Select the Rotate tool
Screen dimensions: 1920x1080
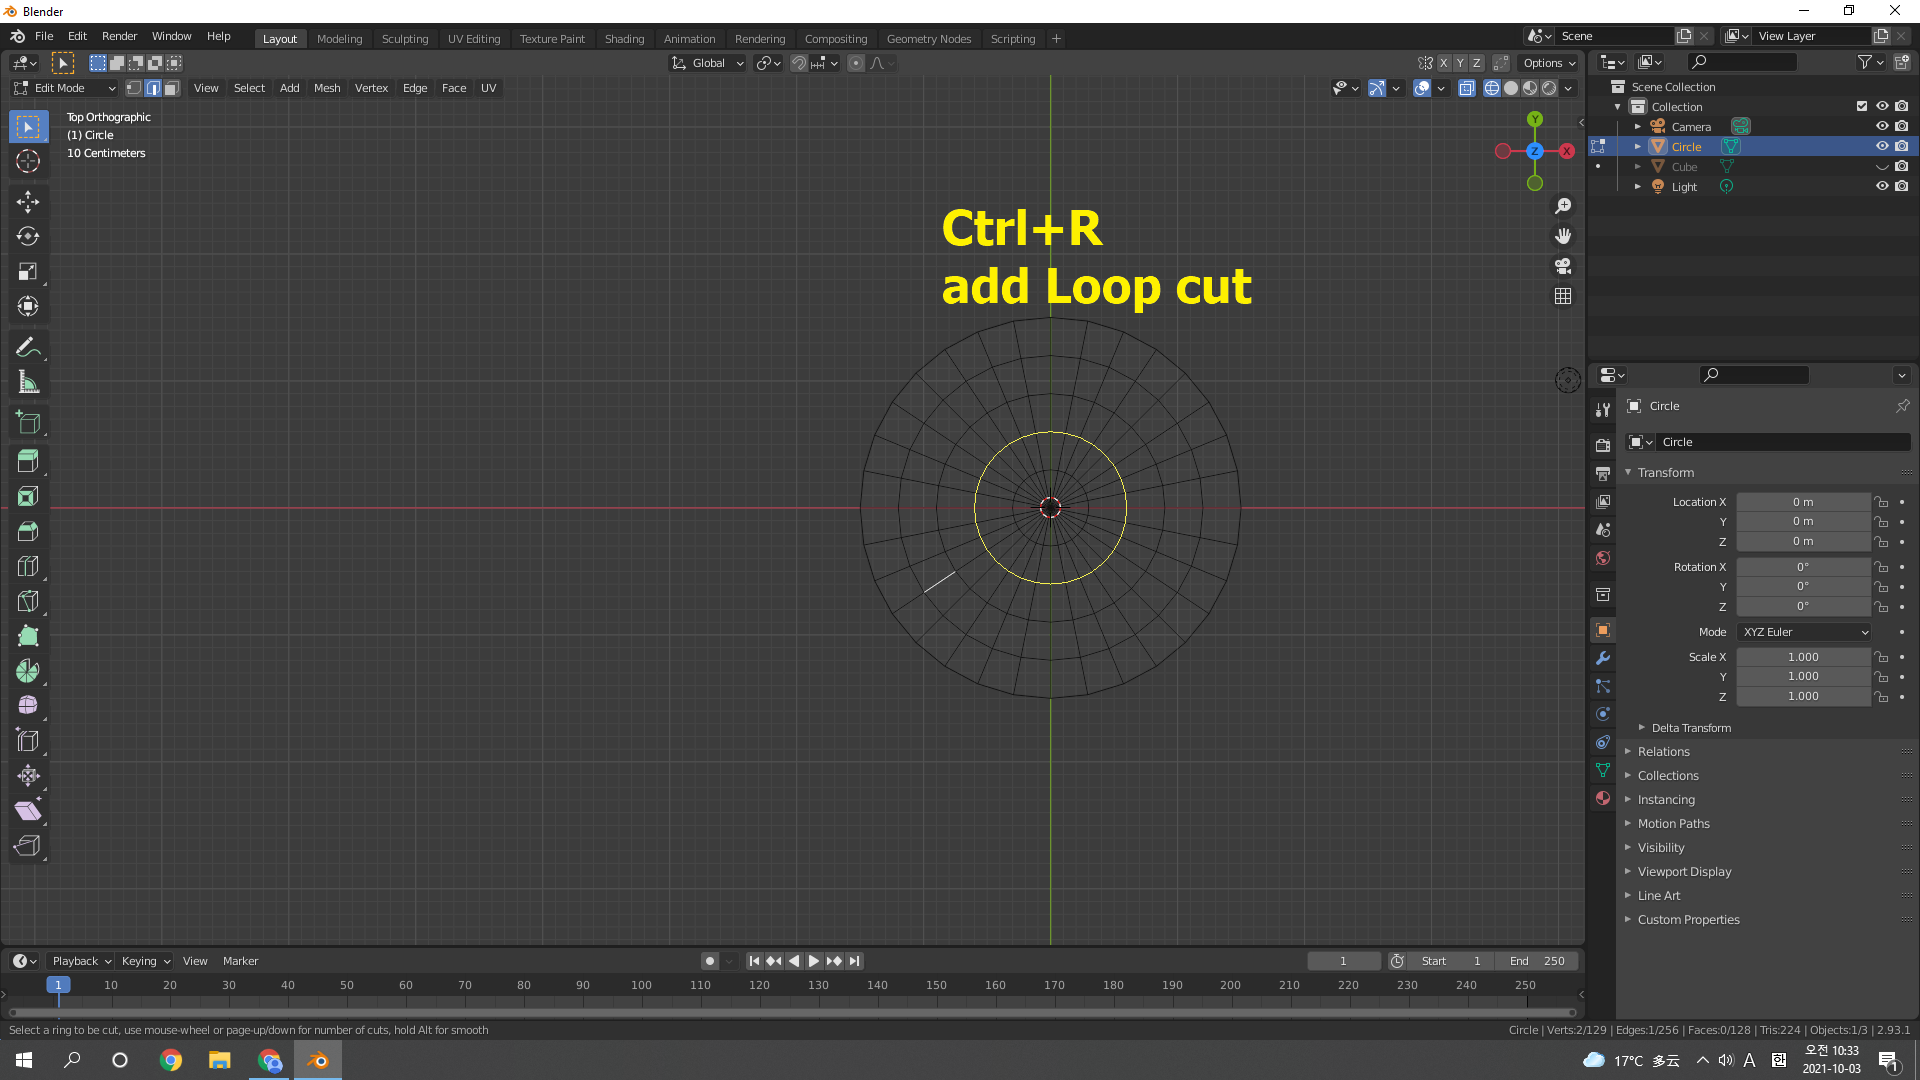(x=28, y=237)
